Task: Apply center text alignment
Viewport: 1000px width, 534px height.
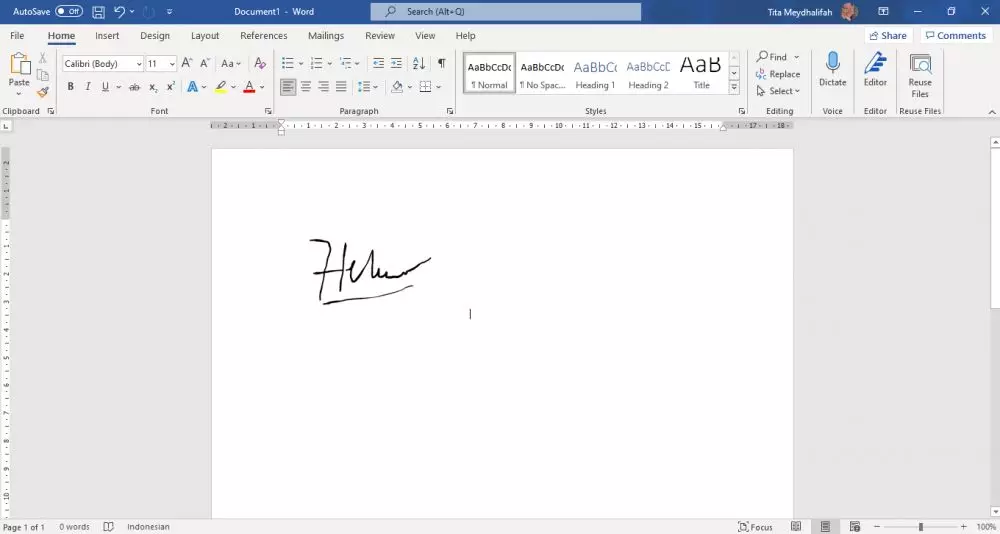Action: point(306,87)
